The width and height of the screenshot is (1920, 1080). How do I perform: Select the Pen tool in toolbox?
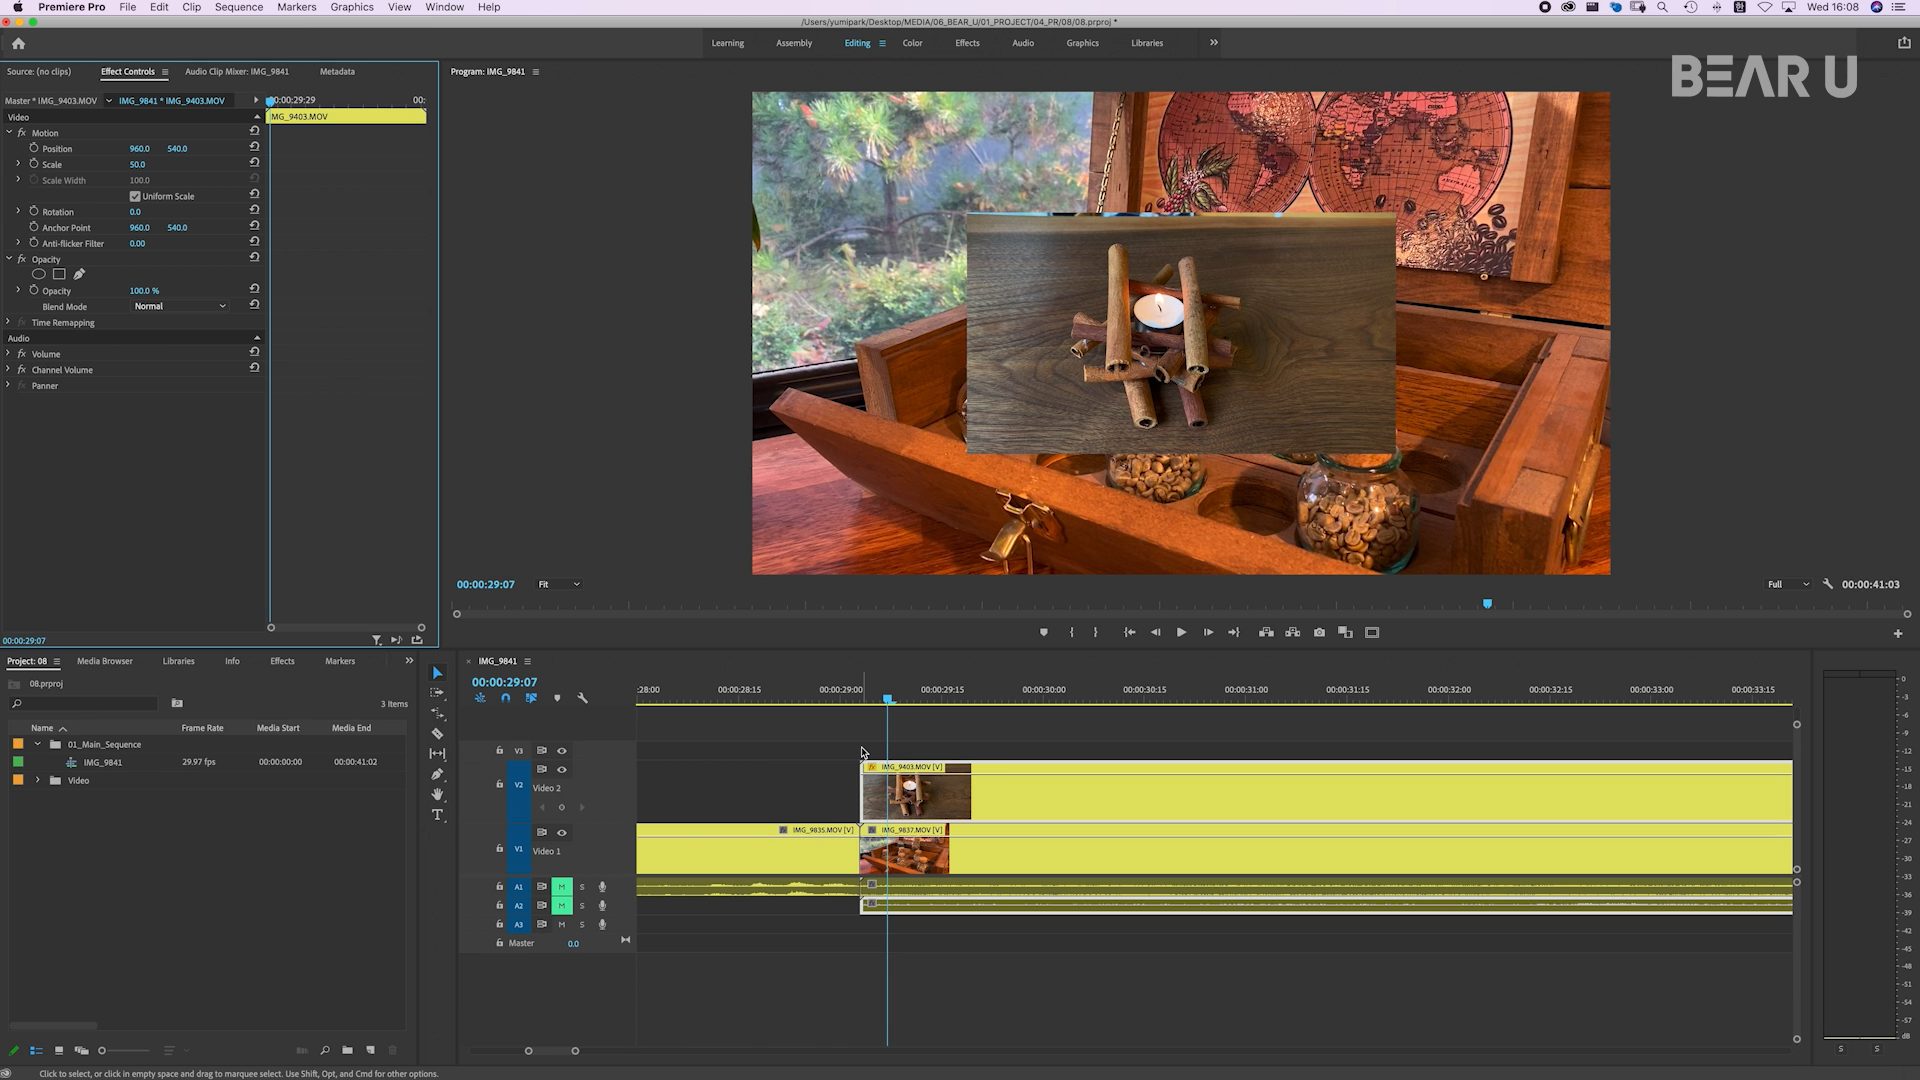click(437, 774)
